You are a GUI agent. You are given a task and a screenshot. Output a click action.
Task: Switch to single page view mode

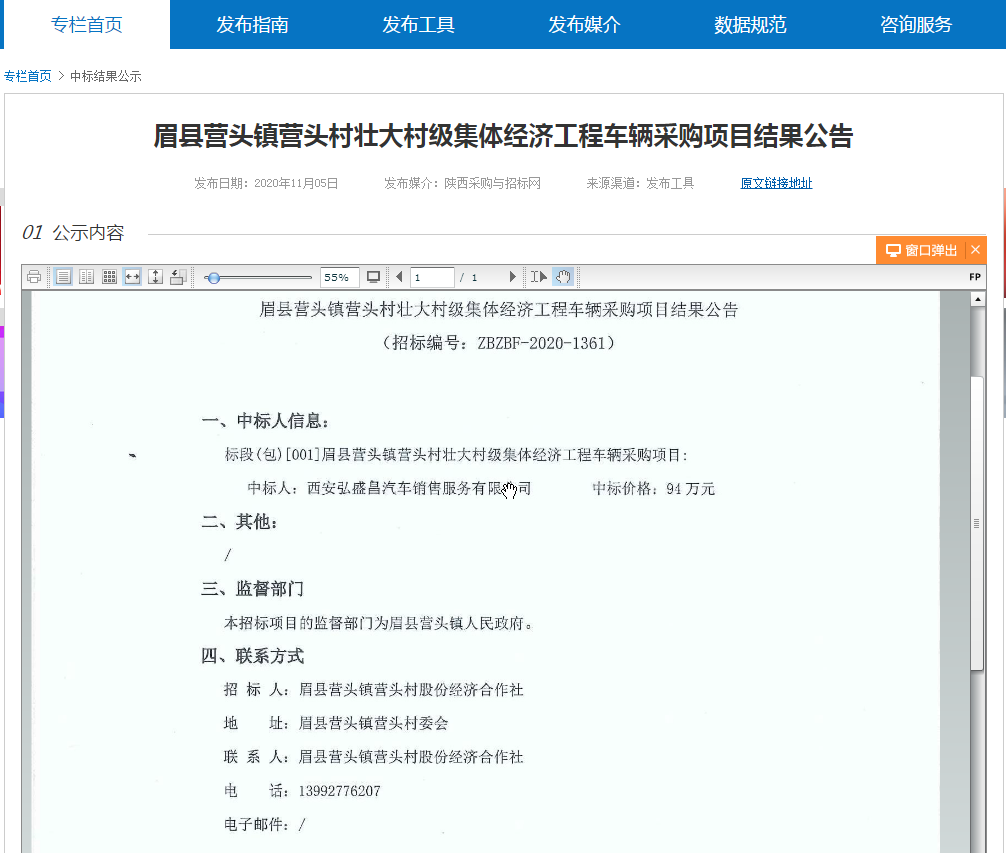pyautogui.click(x=63, y=277)
